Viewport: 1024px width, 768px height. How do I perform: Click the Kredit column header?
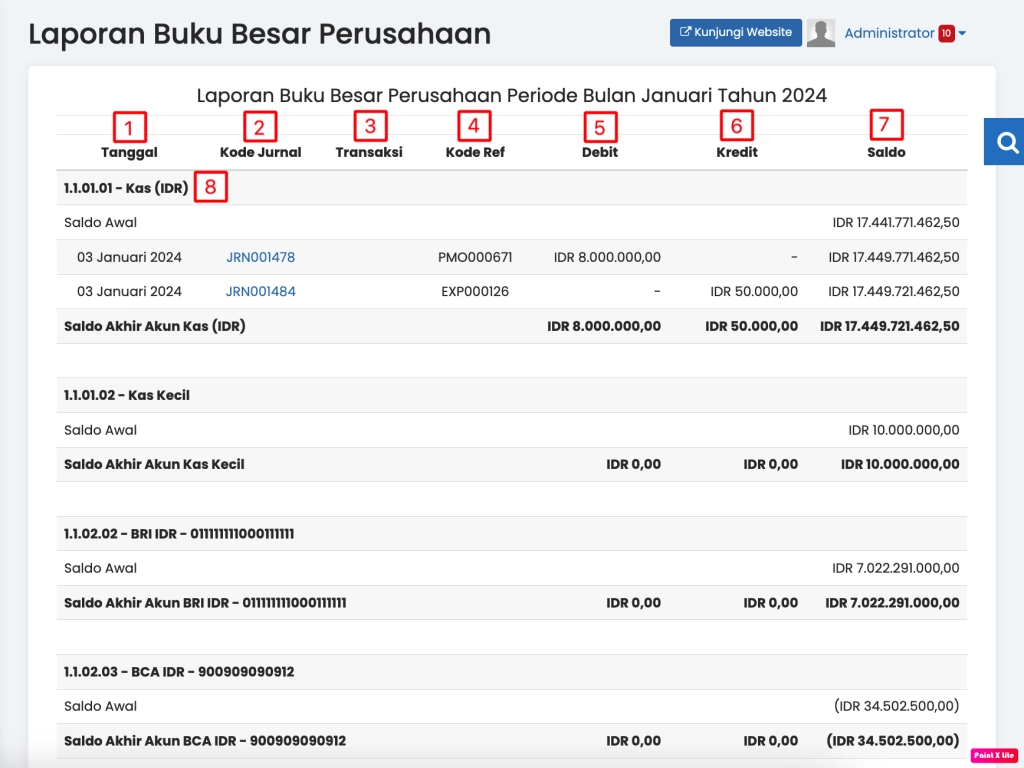[x=737, y=152]
